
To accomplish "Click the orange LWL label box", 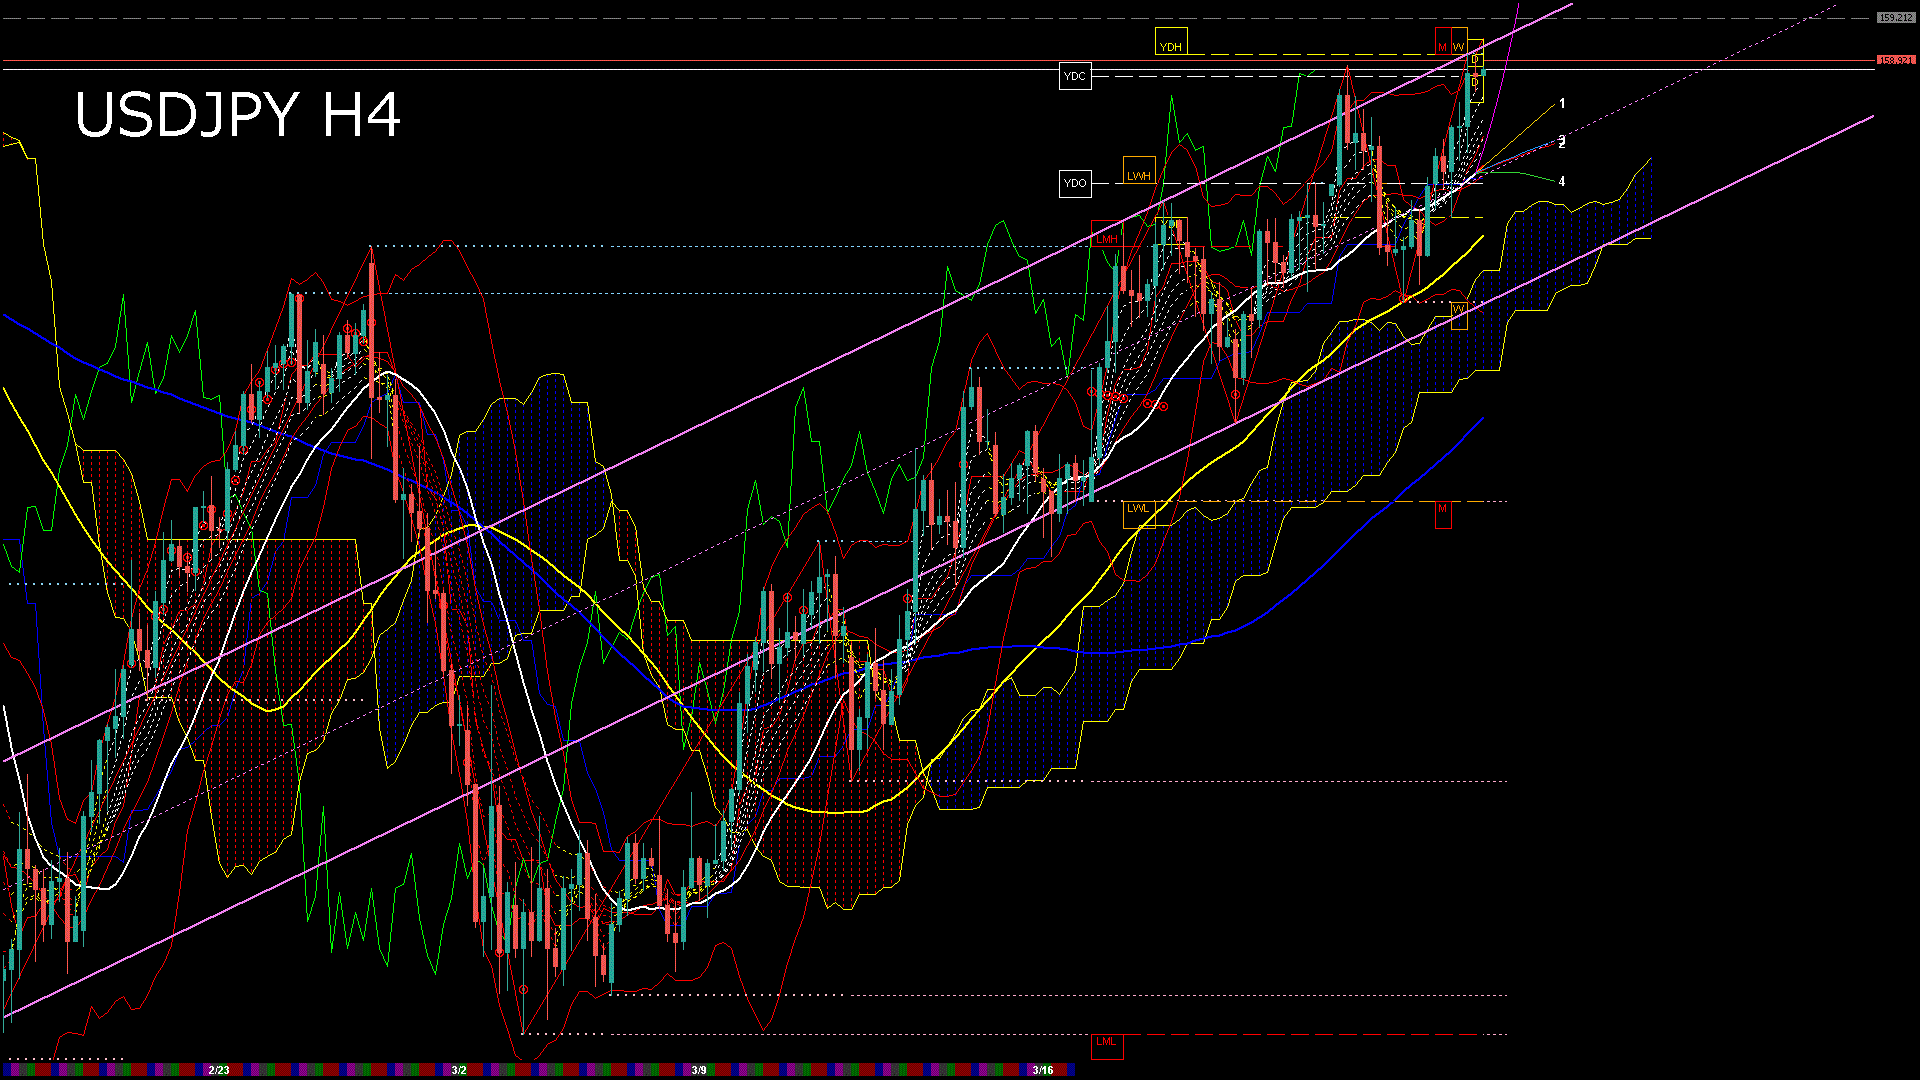I will click(1138, 512).
